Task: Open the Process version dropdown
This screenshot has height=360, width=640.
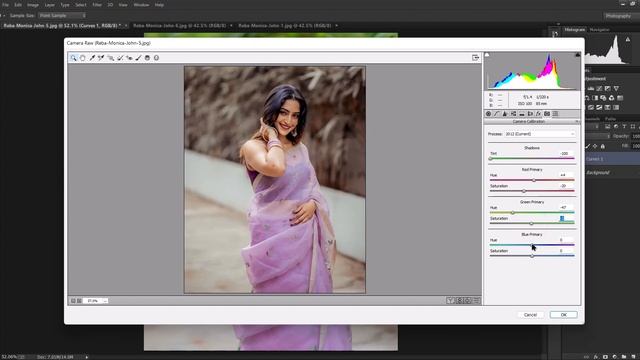Action: click(x=540, y=134)
